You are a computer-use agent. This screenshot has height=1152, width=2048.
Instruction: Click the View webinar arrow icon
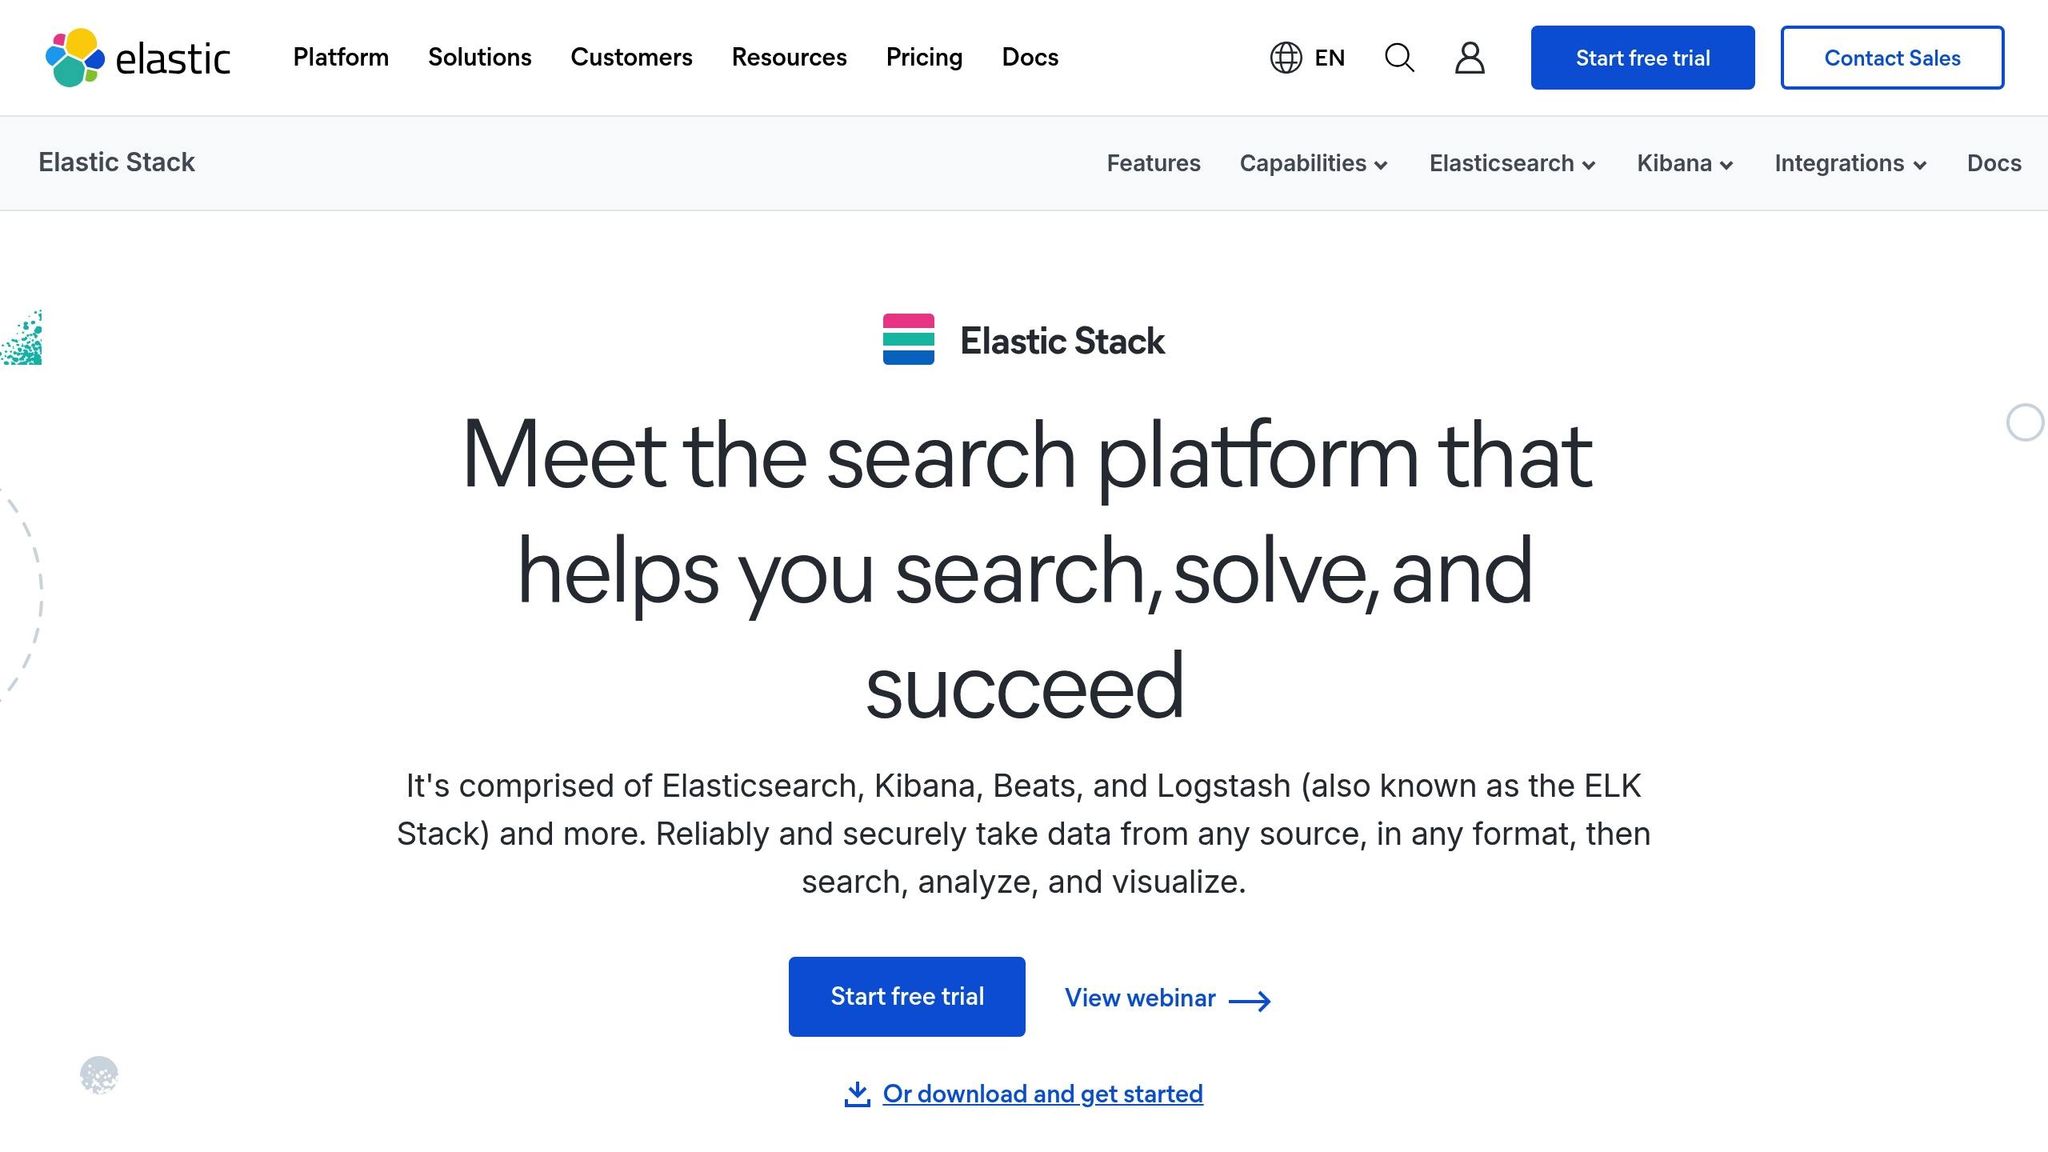(x=1248, y=999)
